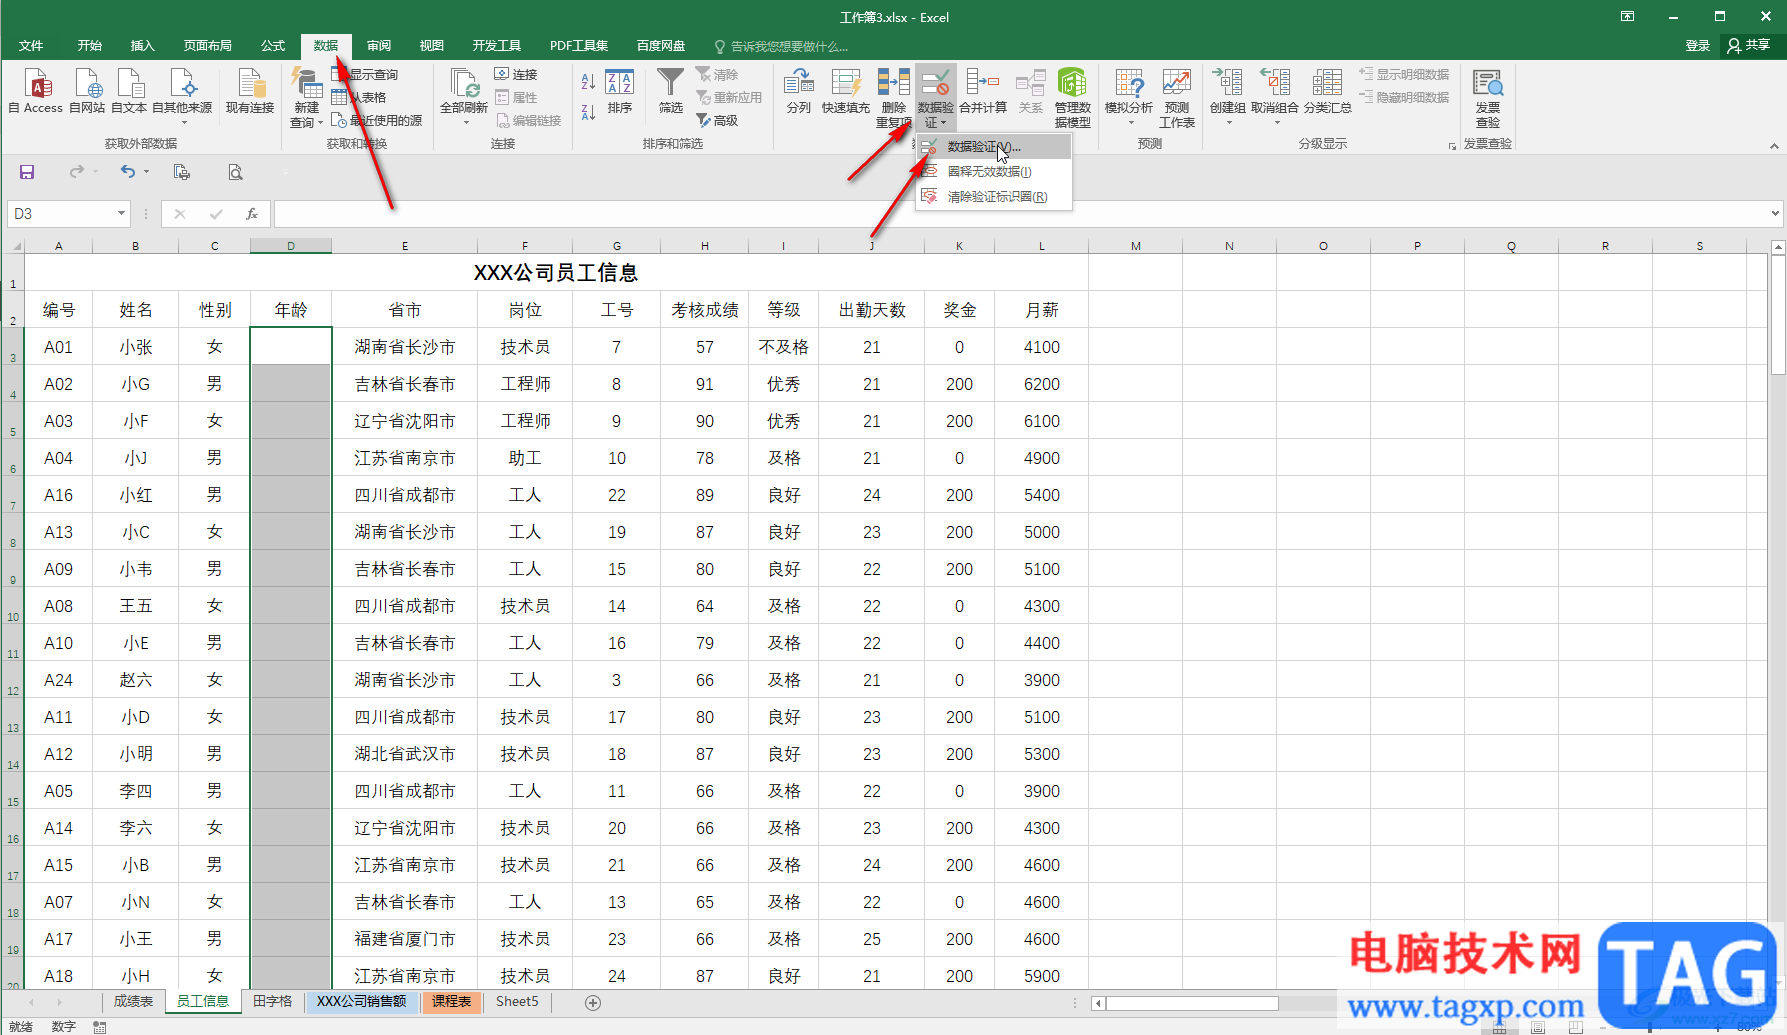Add a new sheet with plus button
This screenshot has width=1787, height=1035.
pos(593,1002)
